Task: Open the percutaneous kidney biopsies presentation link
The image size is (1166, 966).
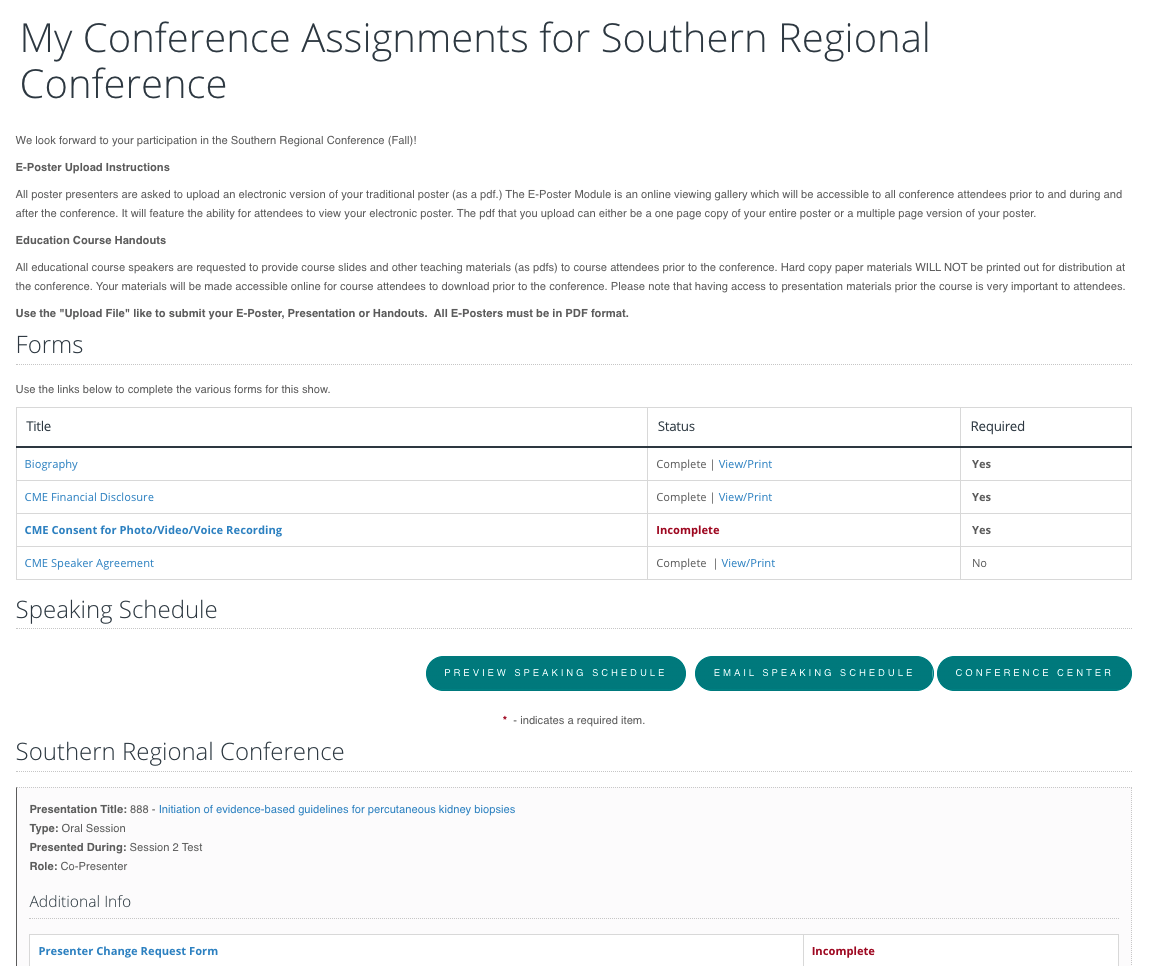Action: click(337, 809)
